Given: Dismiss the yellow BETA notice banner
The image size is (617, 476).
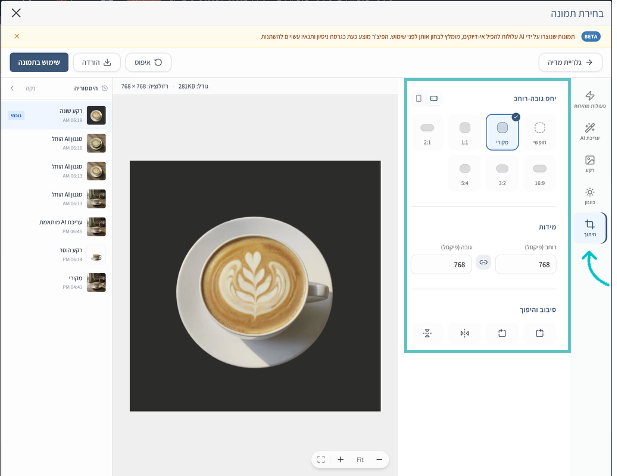Looking at the screenshot, I should (17, 36).
